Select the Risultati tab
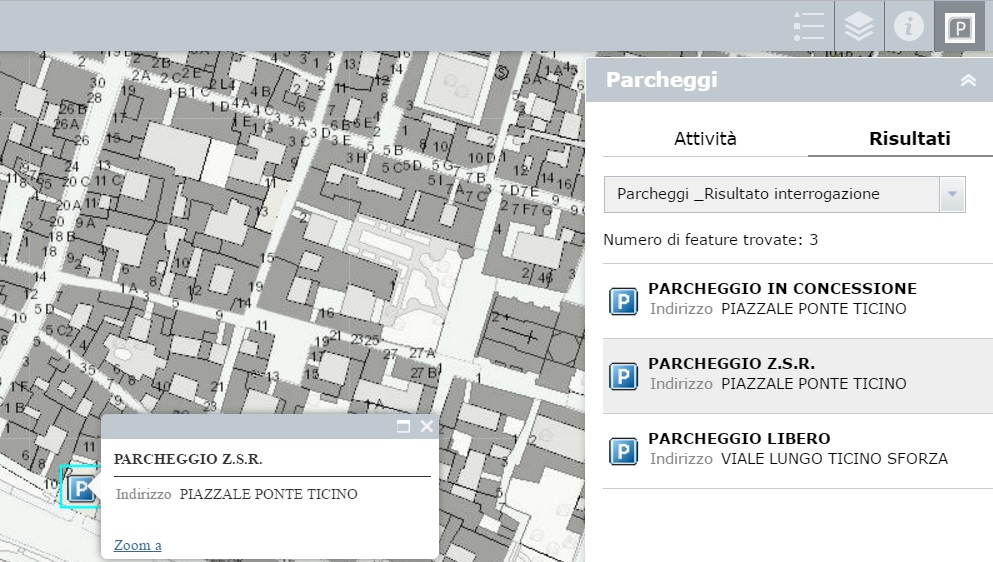 (x=909, y=139)
